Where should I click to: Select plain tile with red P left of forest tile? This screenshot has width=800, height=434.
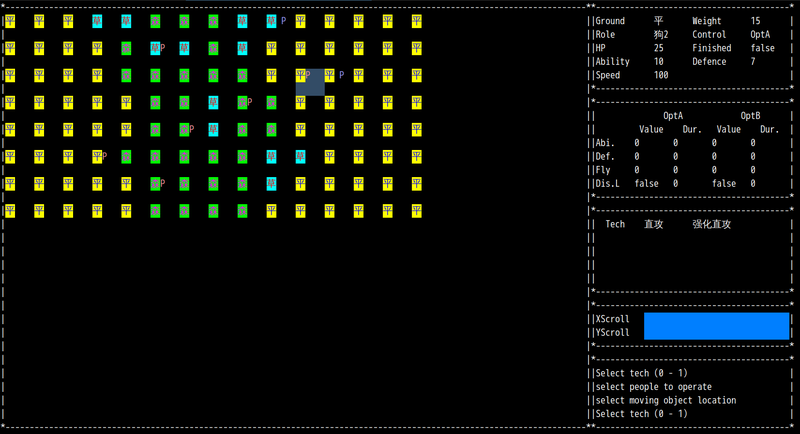coord(97,157)
